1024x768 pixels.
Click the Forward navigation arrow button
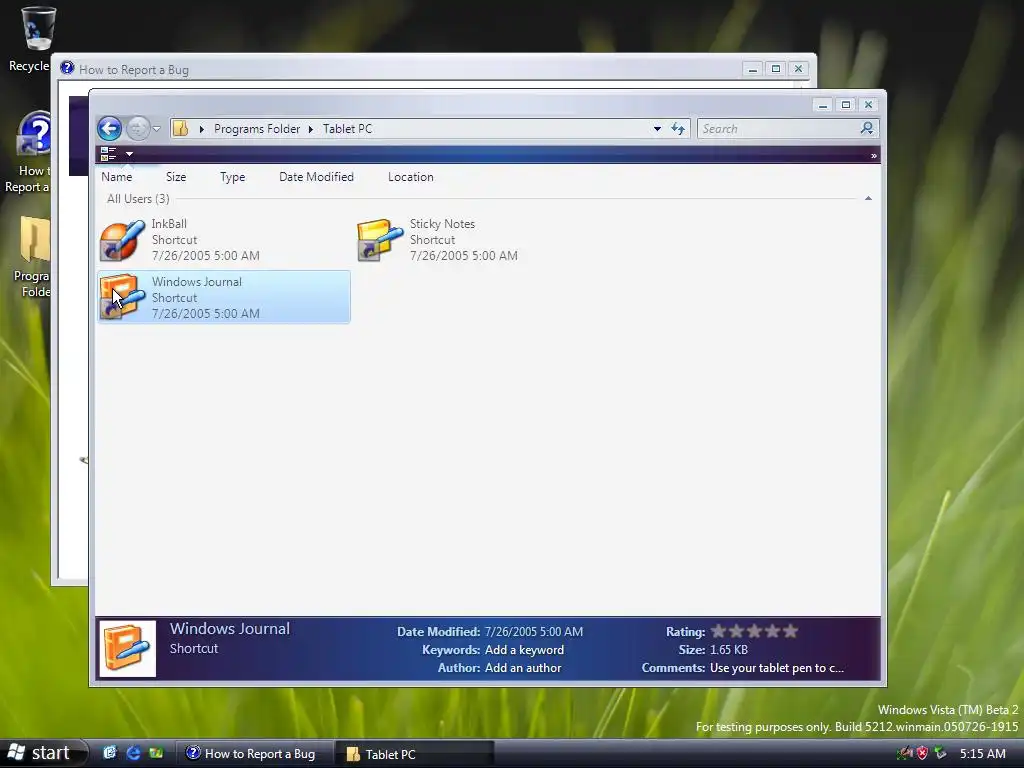click(x=138, y=128)
